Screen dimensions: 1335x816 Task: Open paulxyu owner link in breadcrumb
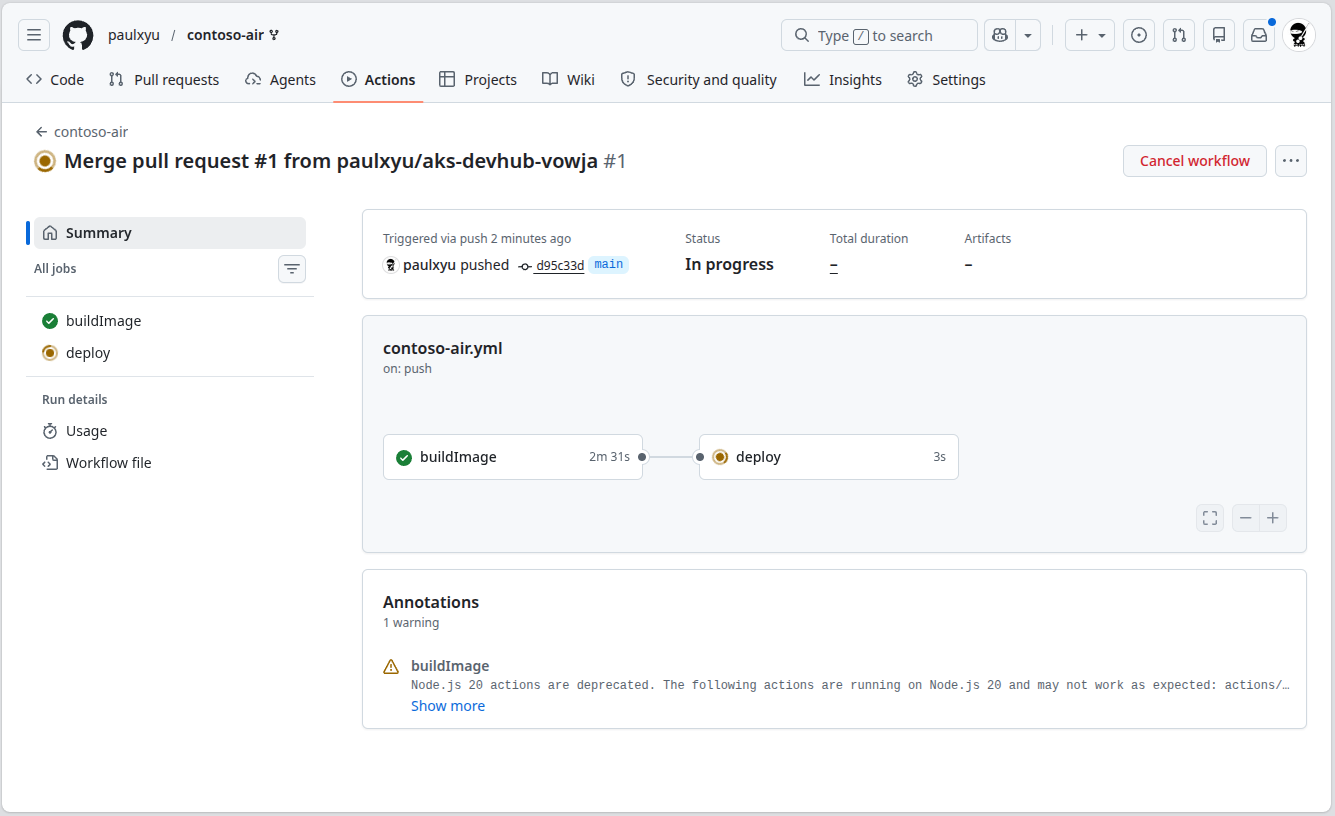click(x=134, y=35)
